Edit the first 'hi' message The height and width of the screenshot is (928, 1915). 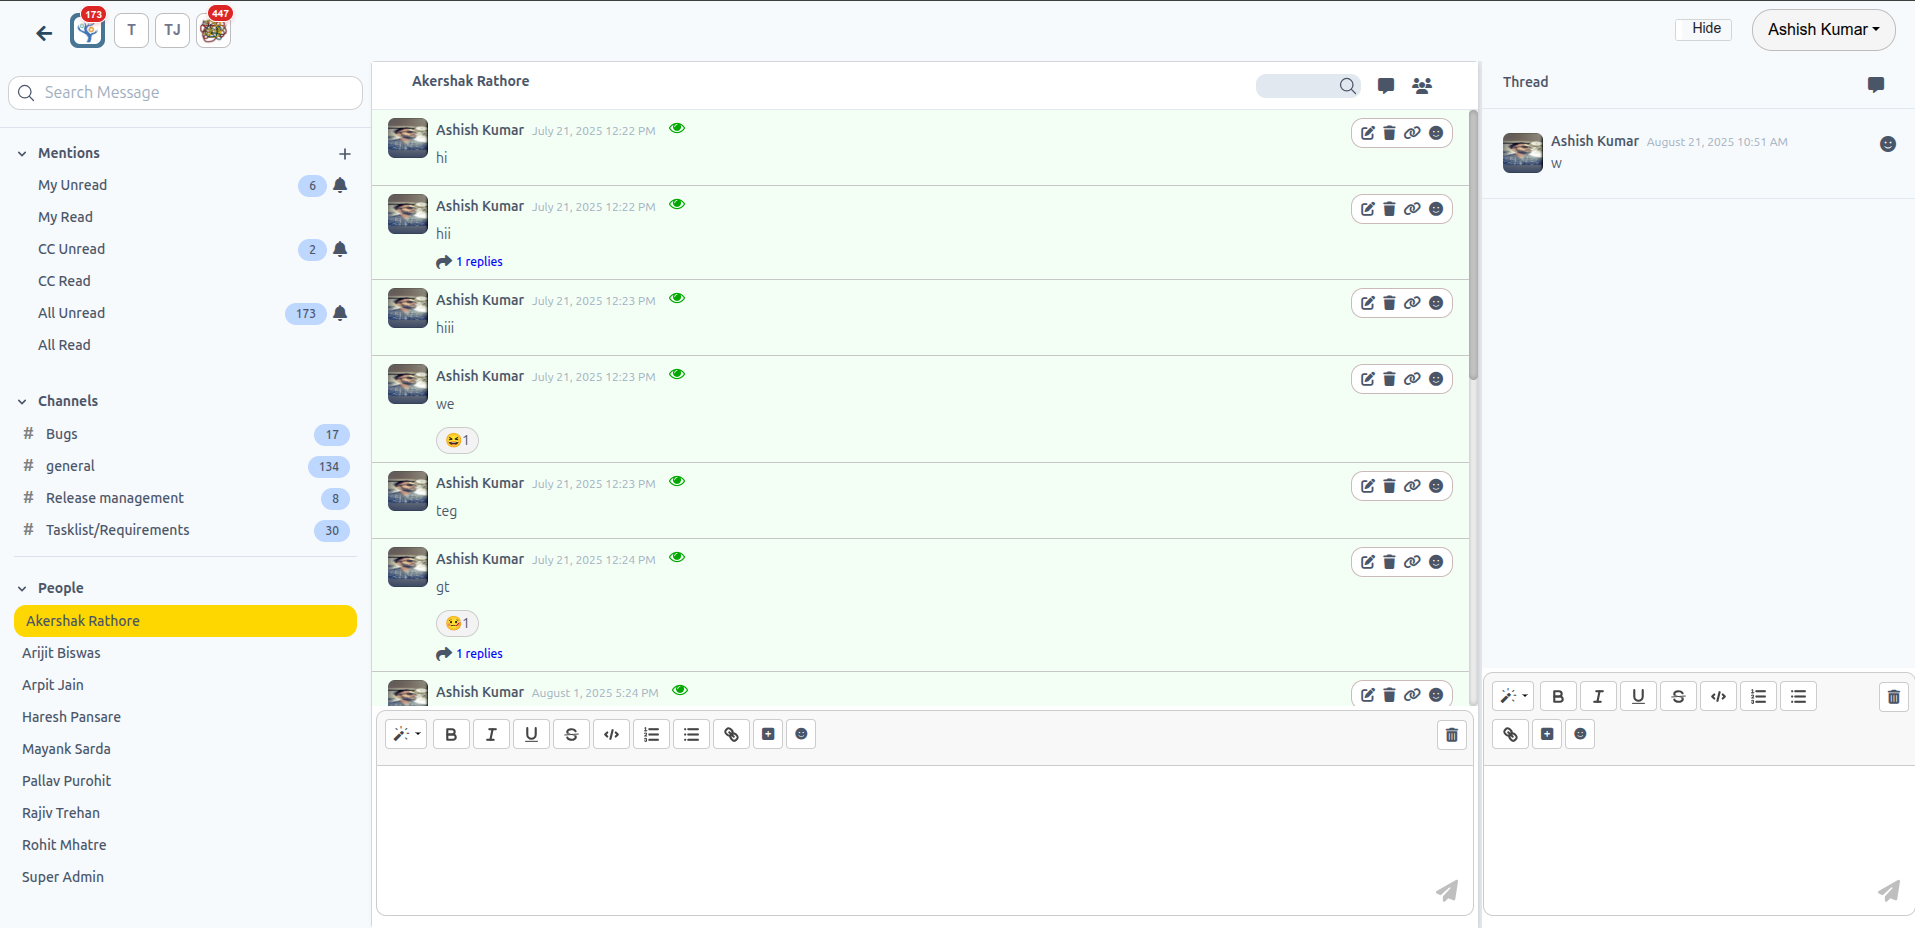coord(1367,133)
